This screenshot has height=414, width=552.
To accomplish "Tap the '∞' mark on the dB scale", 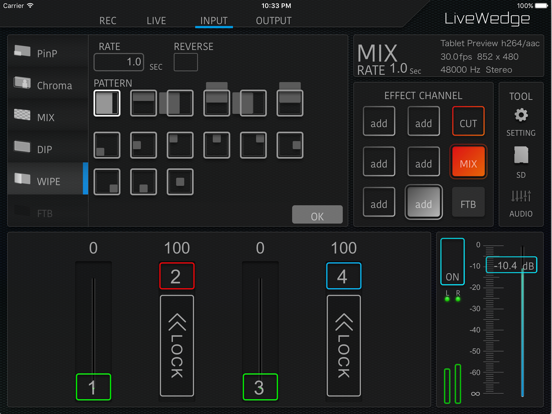I will [475, 394].
